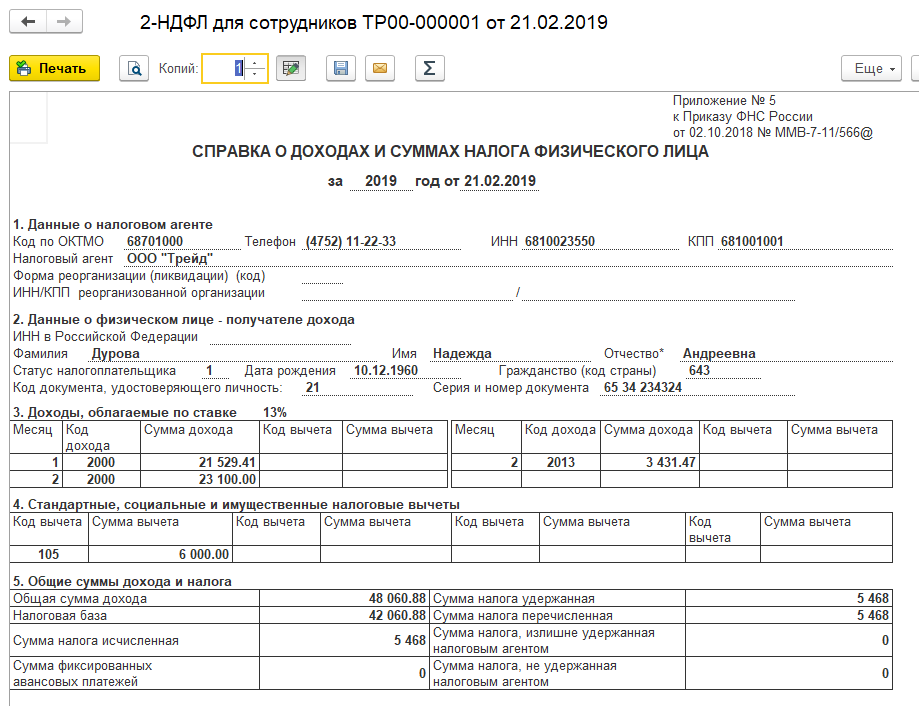This screenshot has height=706, width=919.
Task: Click income amount cell 23 100.00
Action: (x=200, y=479)
